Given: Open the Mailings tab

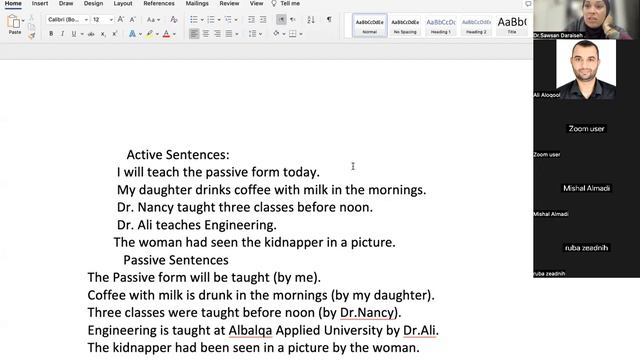Looking at the screenshot, I should click(x=197, y=3).
